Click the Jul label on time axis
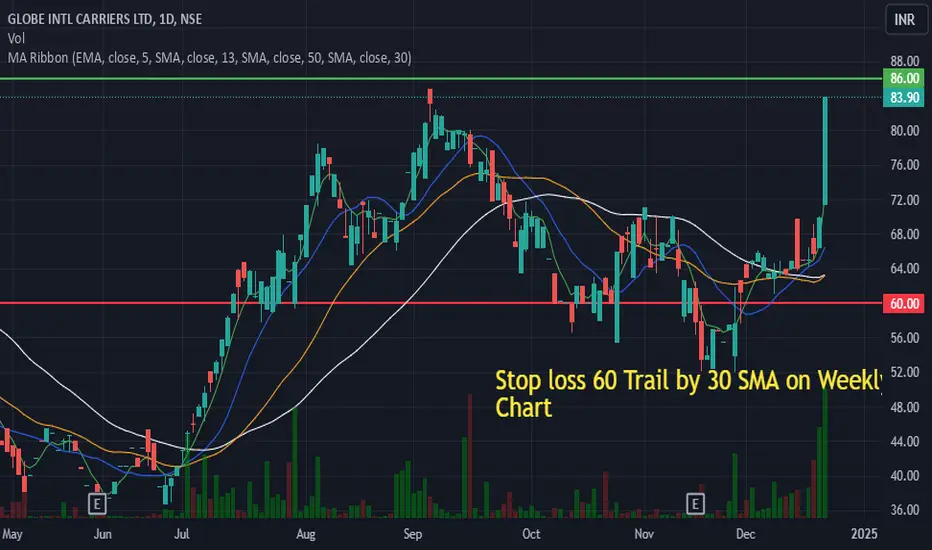 click(182, 534)
